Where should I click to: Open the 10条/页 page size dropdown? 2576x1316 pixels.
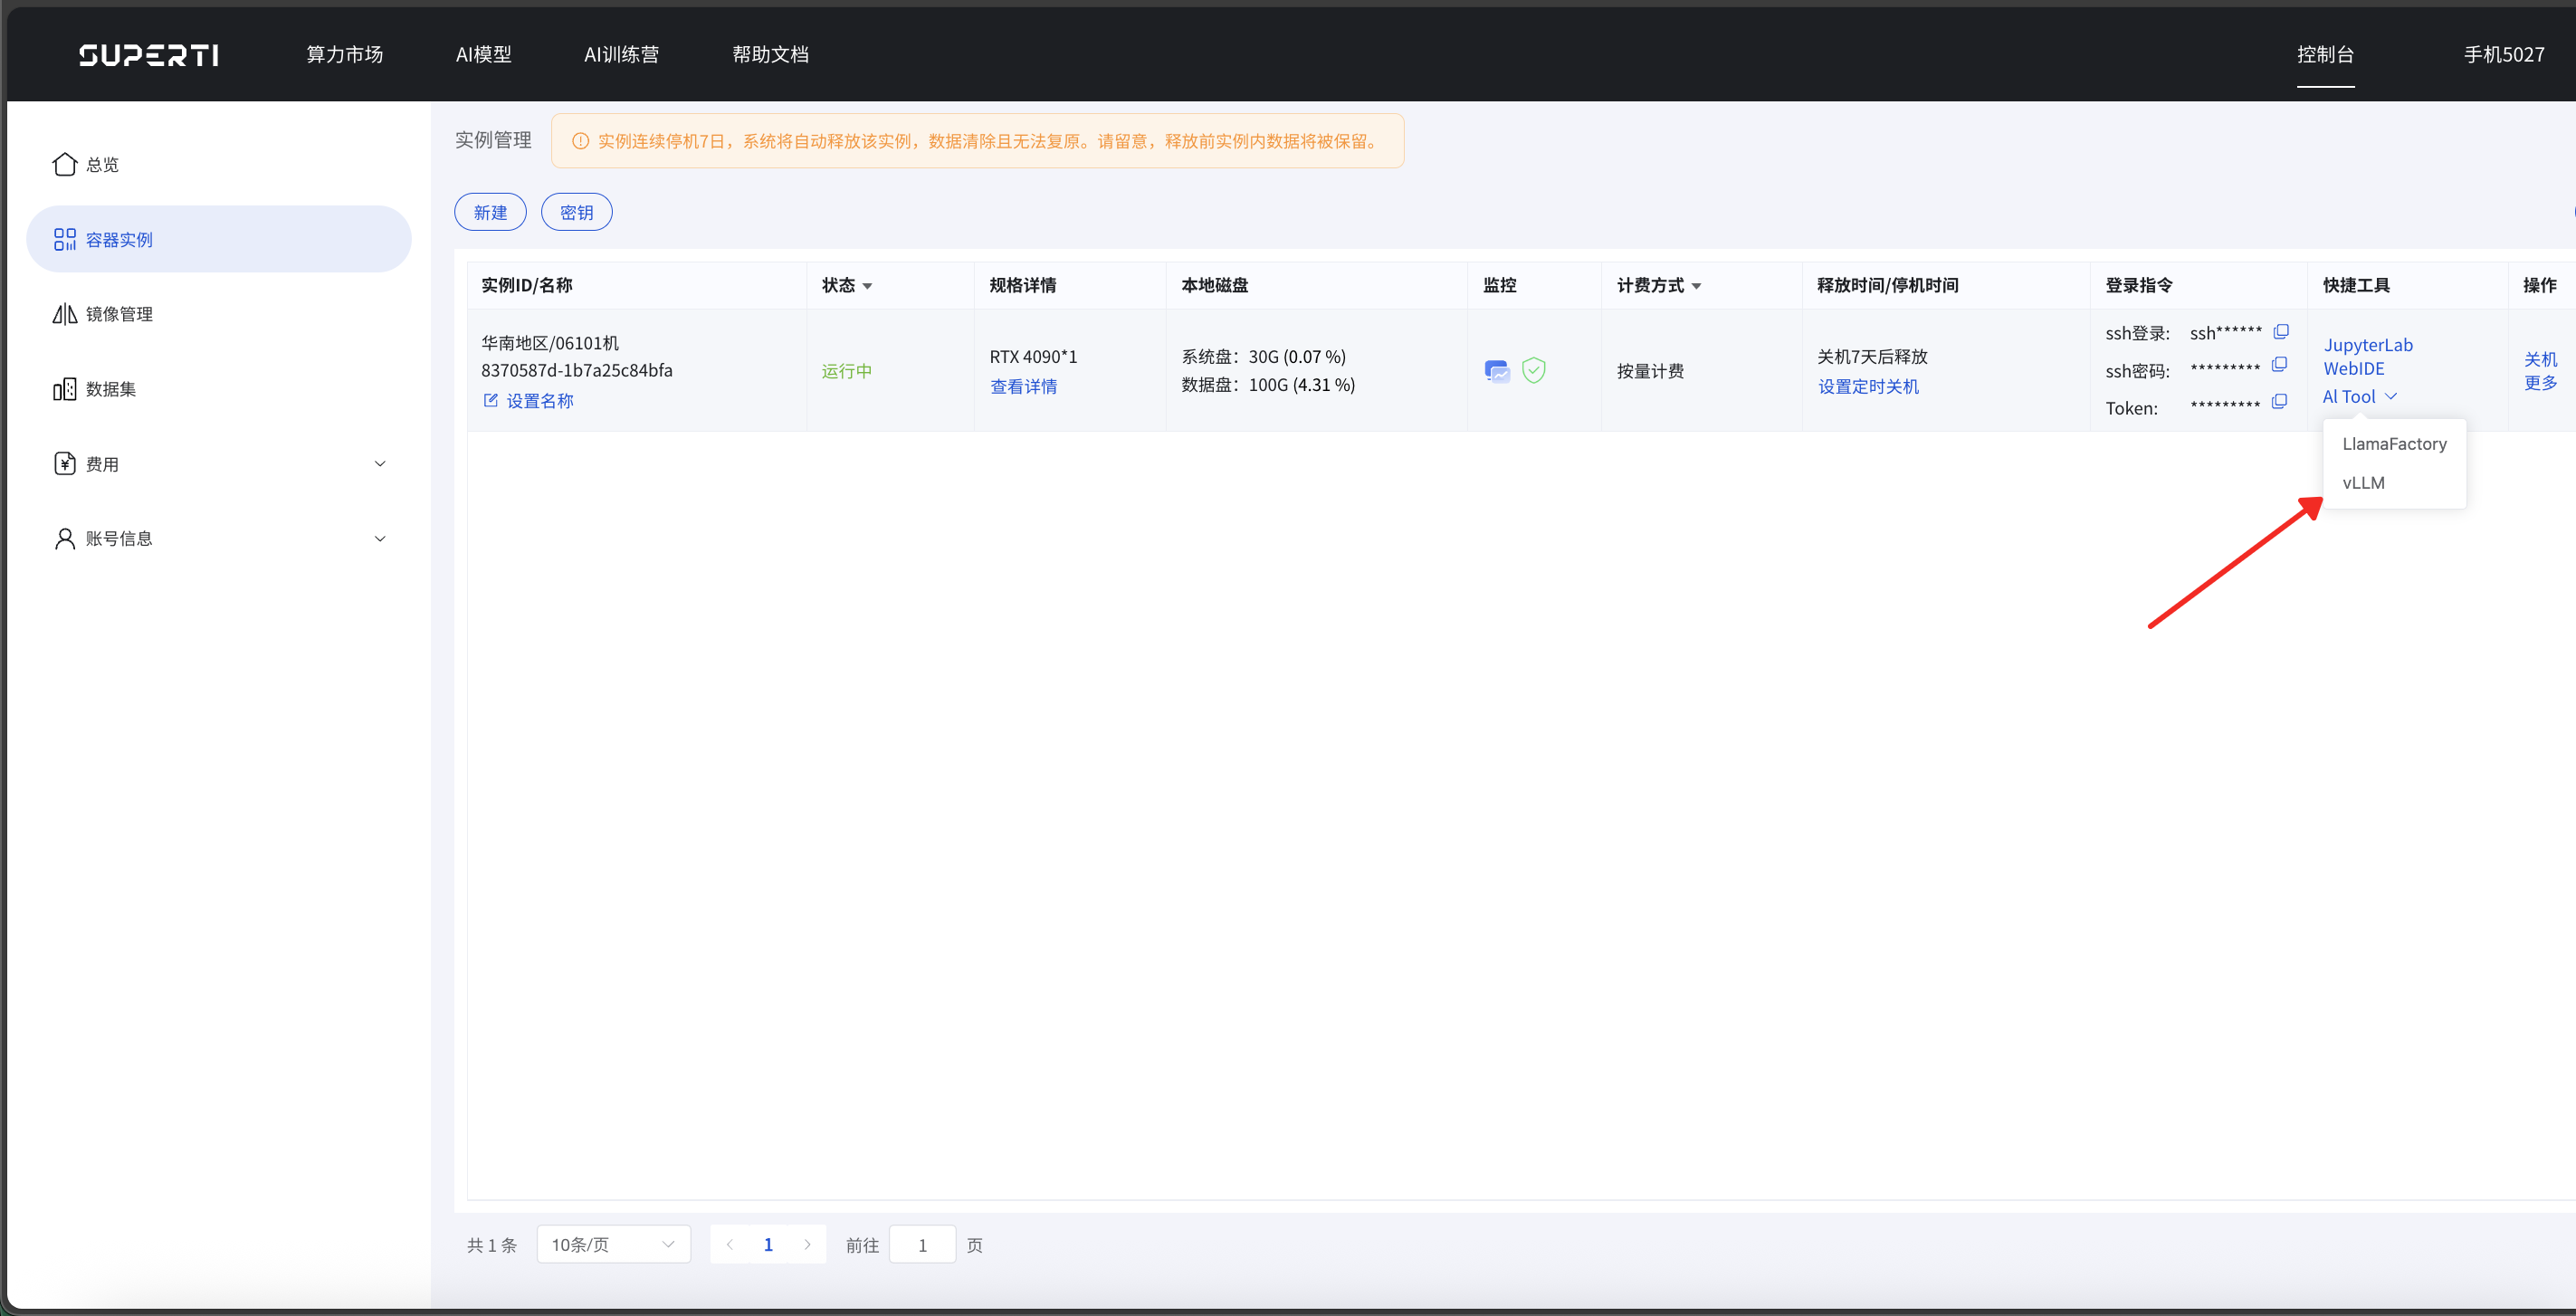click(x=613, y=1244)
